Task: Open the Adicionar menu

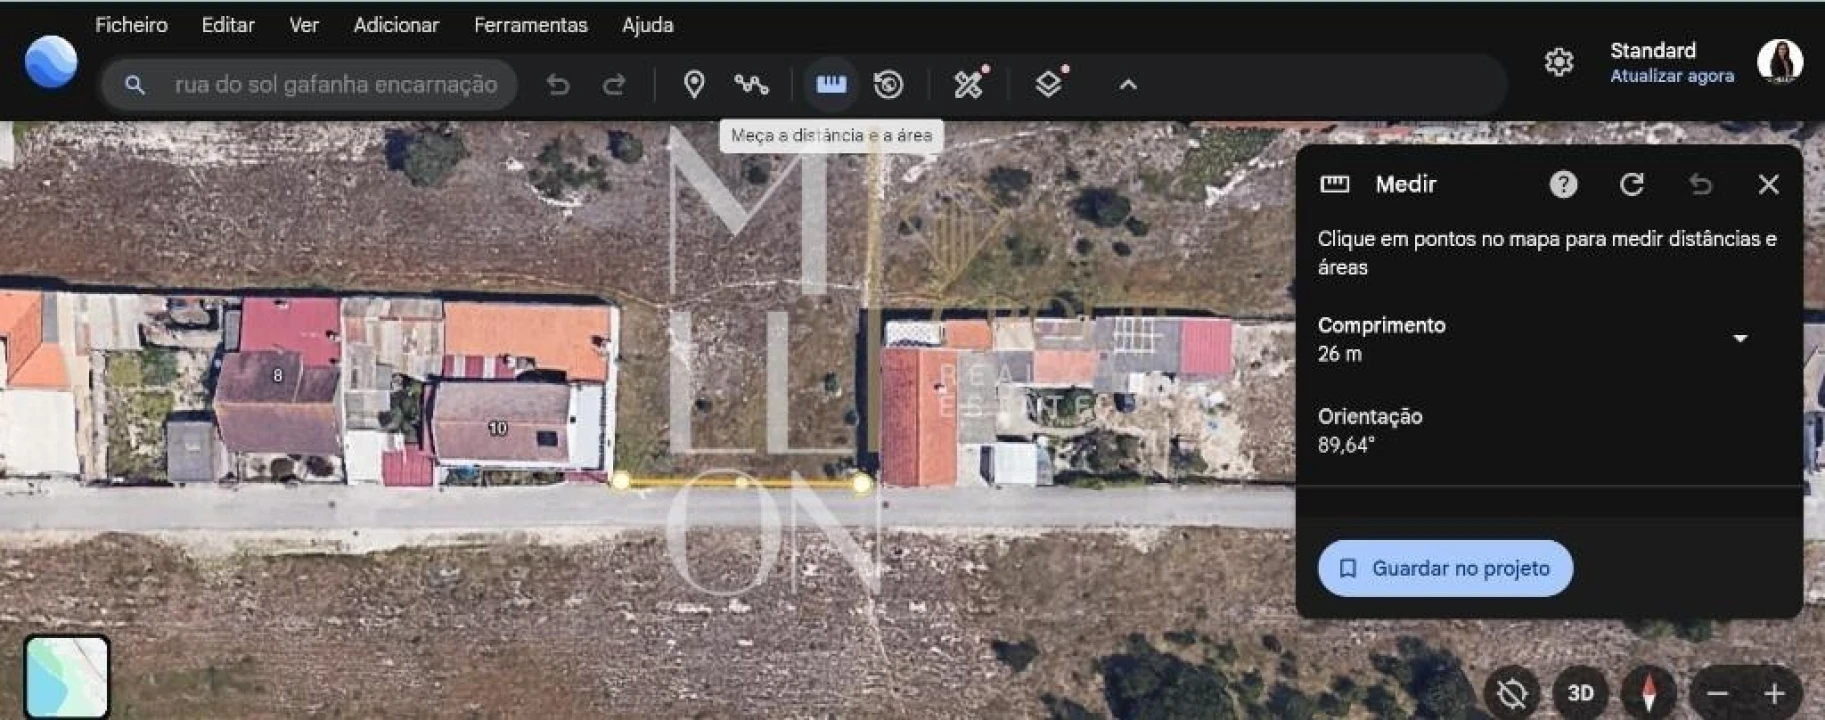Action: [396, 25]
